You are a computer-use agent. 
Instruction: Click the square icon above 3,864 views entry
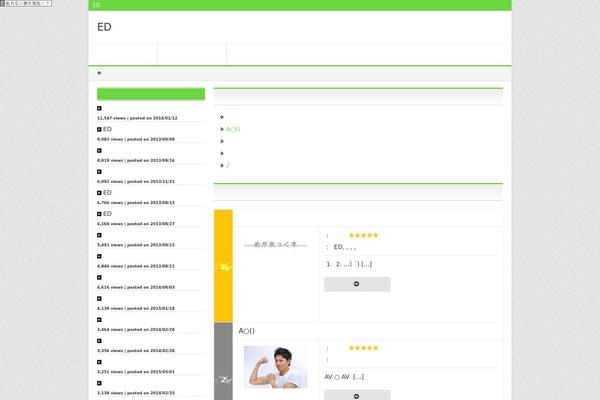point(99,320)
